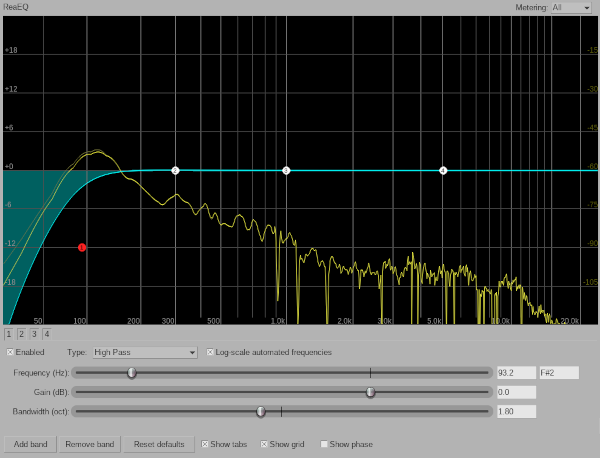This screenshot has width=600, height=458.
Task: Switch to band tab 2
Action: pyautogui.click(x=21, y=333)
